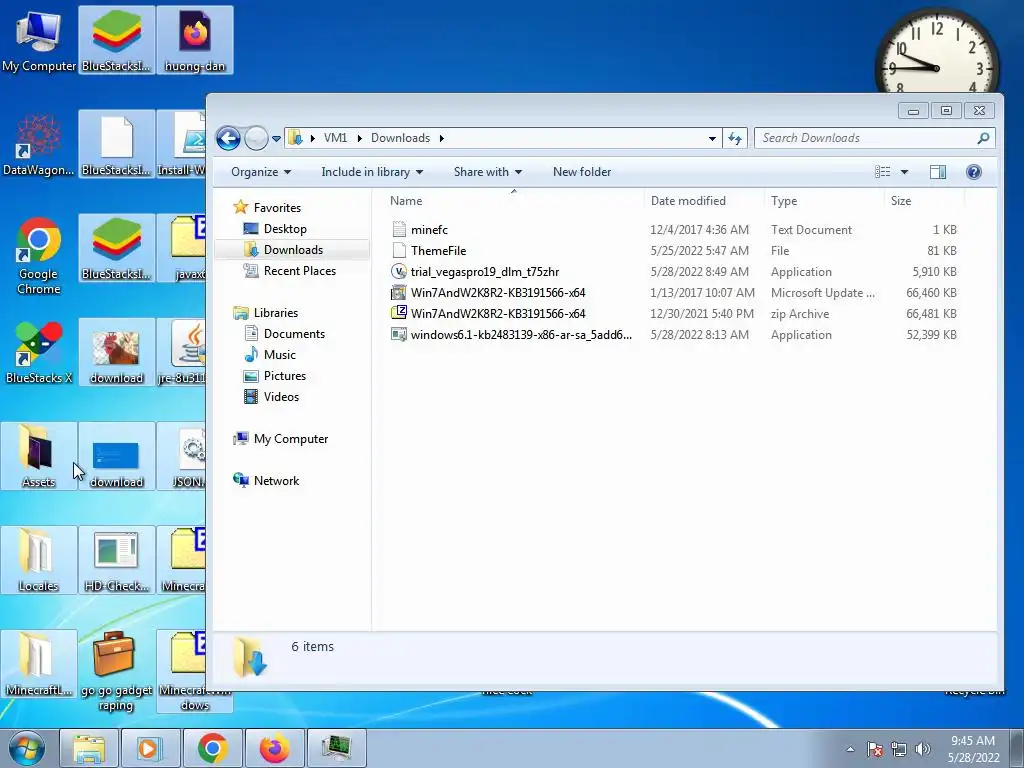The image size is (1024, 768).
Task: Select My Computer in navigation pane
Action: pyautogui.click(x=291, y=439)
